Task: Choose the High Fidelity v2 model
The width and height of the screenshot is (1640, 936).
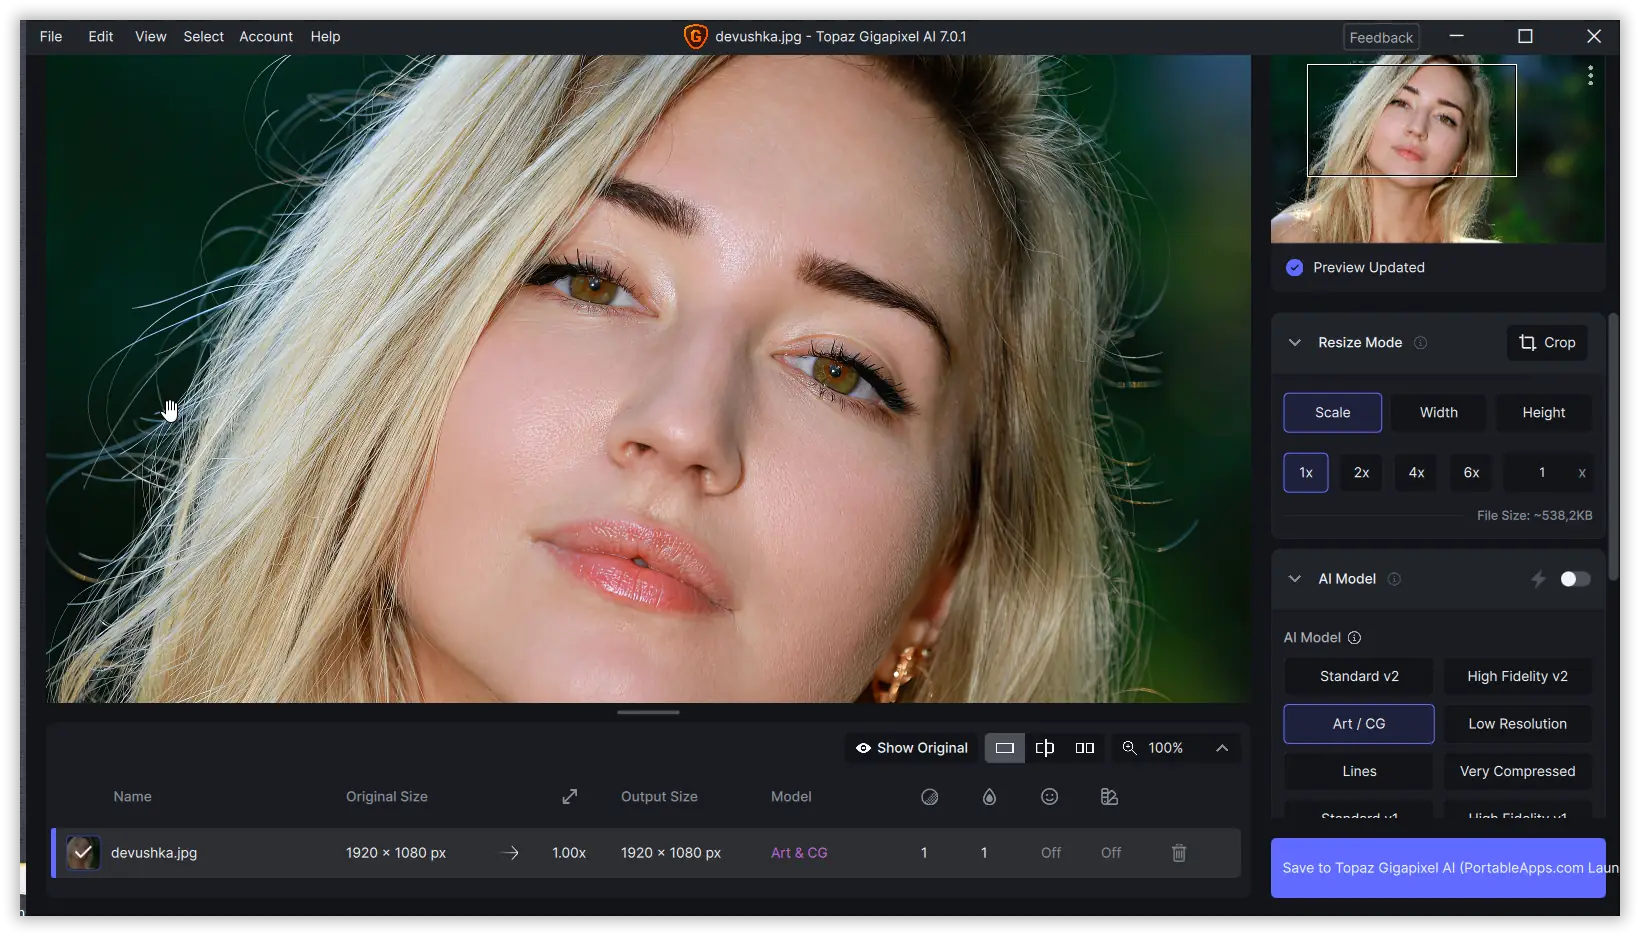Action: point(1517,677)
